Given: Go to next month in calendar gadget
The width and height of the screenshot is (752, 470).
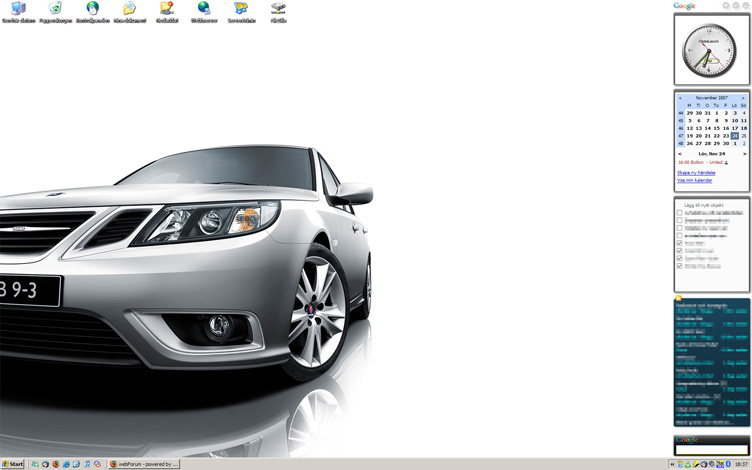Looking at the screenshot, I should [x=743, y=98].
